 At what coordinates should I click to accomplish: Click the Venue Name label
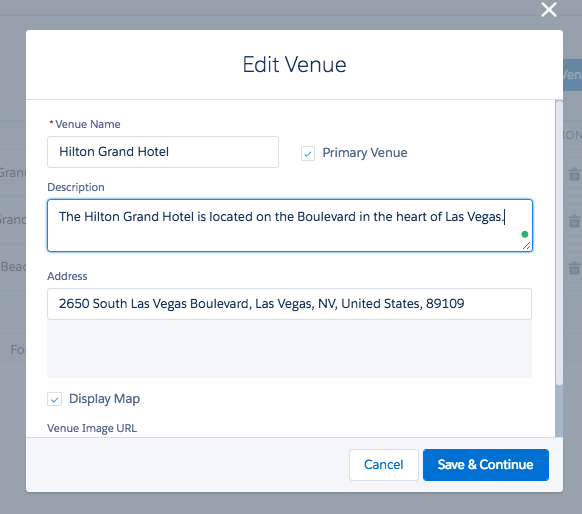point(88,124)
